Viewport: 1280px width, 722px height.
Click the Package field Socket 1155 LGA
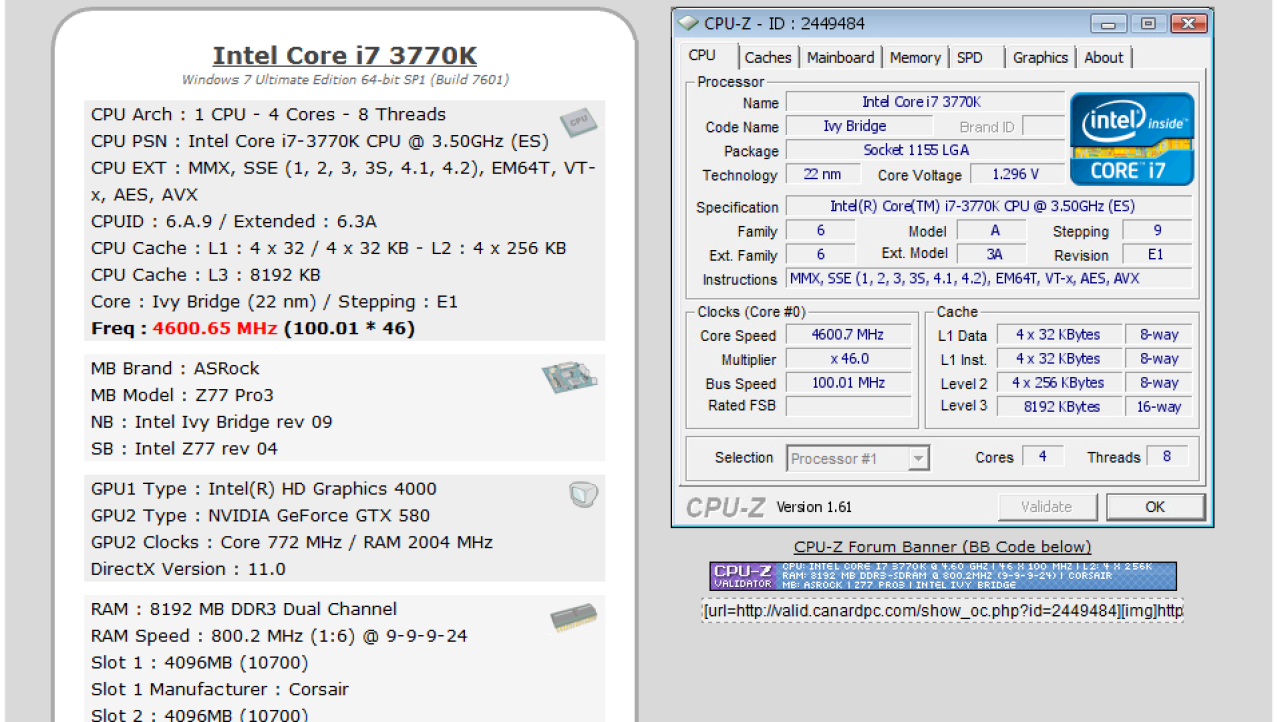(925, 150)
